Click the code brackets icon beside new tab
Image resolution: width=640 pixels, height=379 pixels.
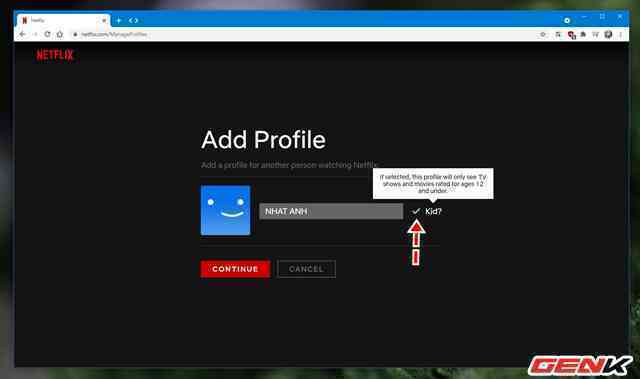click(133, 20)
